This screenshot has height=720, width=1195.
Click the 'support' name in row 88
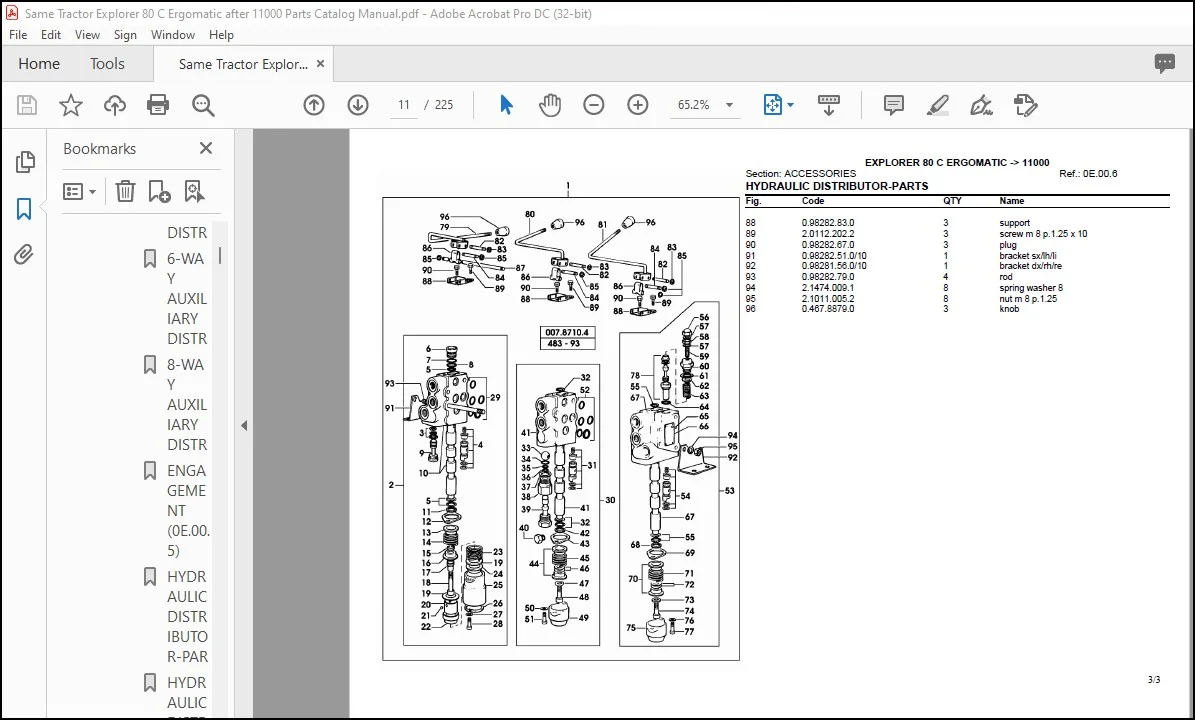click(x=1014, y=223)
